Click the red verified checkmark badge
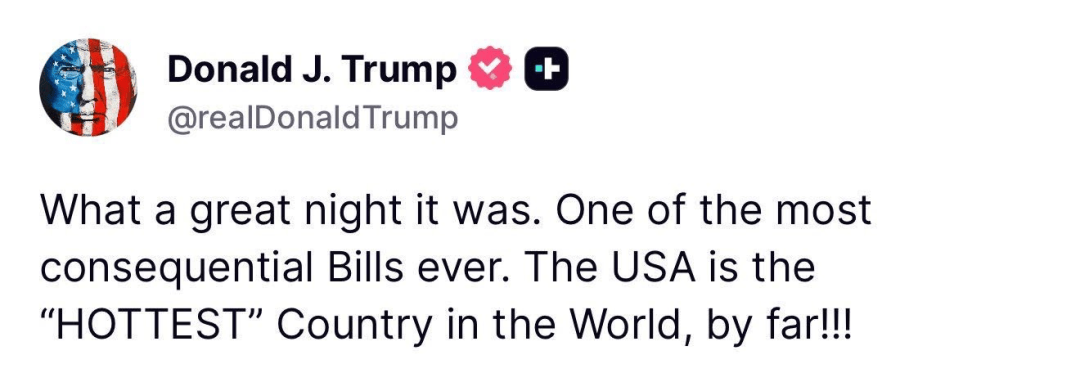 pos(490,69)
